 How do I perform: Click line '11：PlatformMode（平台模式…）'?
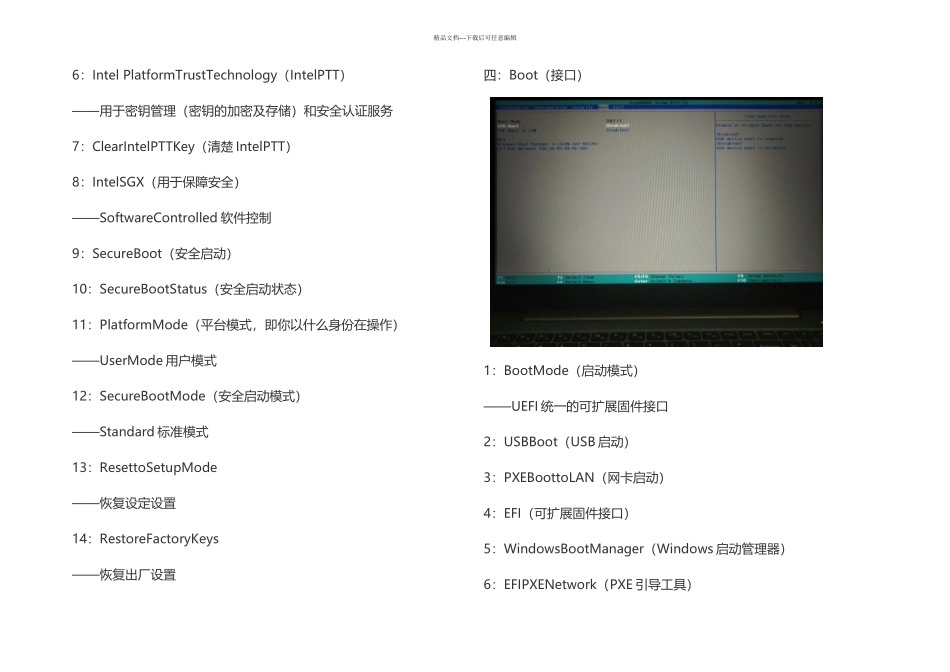pos(235,325)
